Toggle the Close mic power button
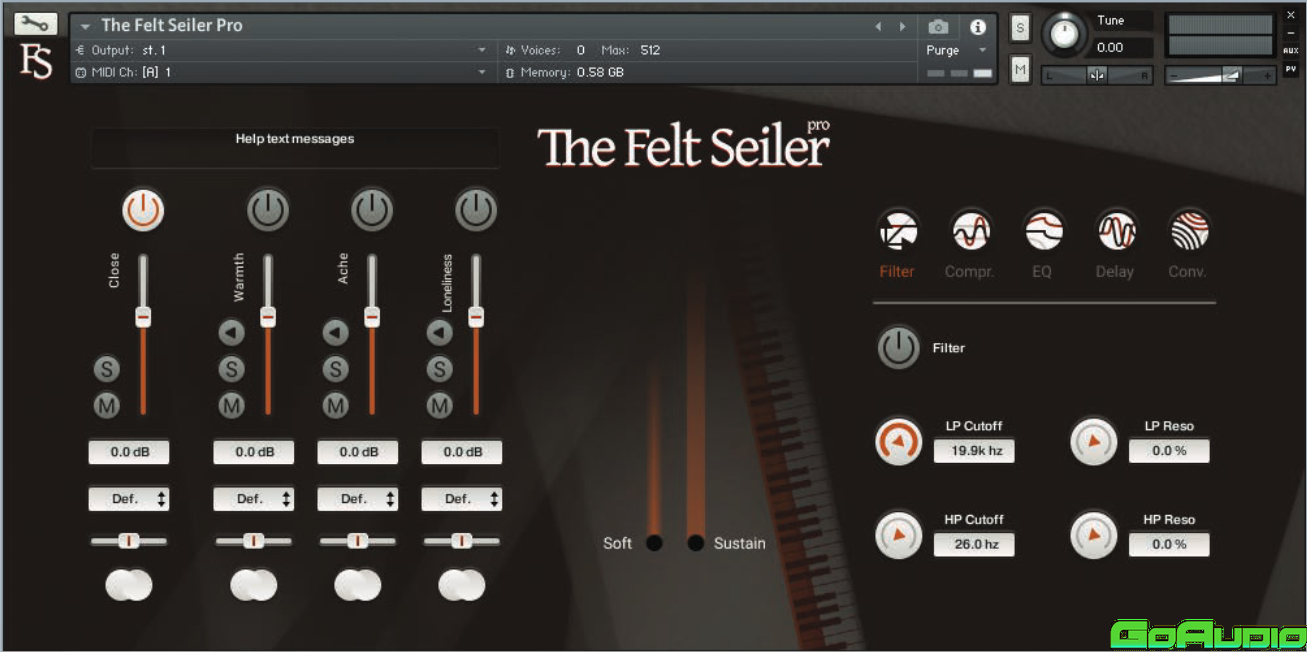 point(143,211)
